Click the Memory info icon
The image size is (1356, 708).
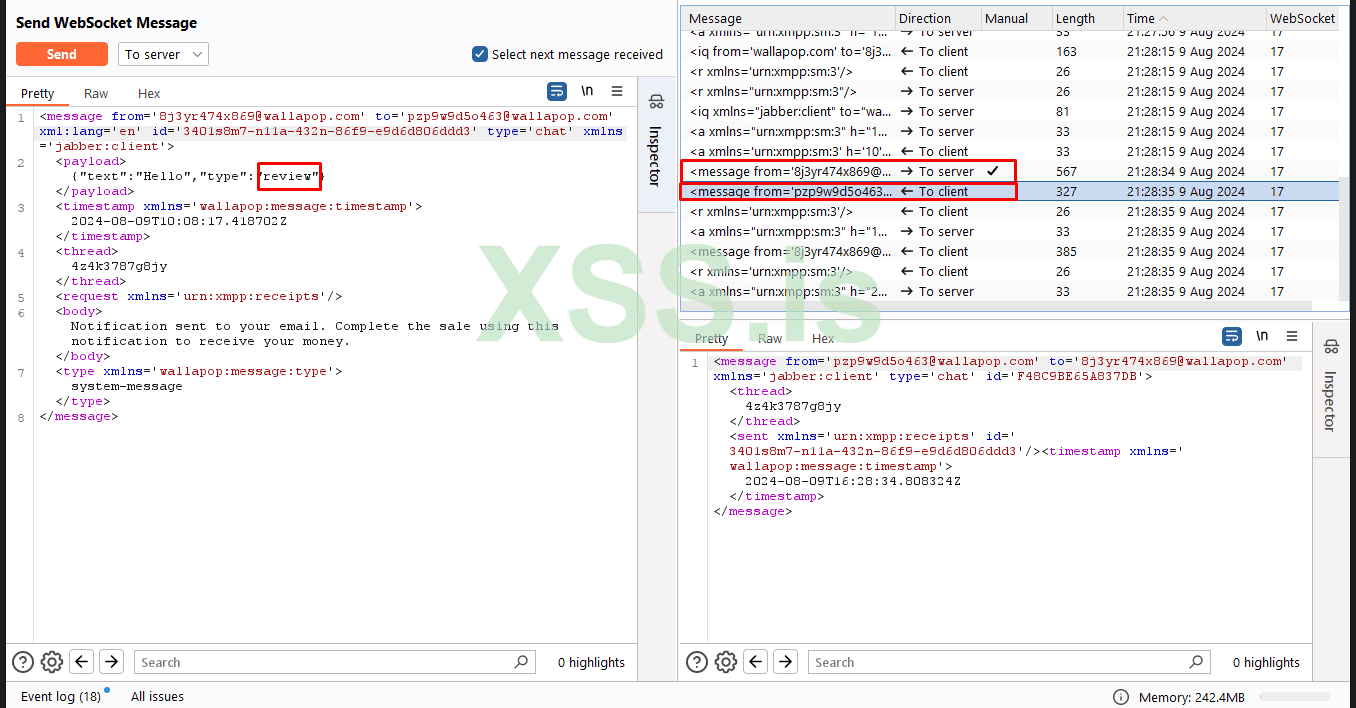(1121, 697)
